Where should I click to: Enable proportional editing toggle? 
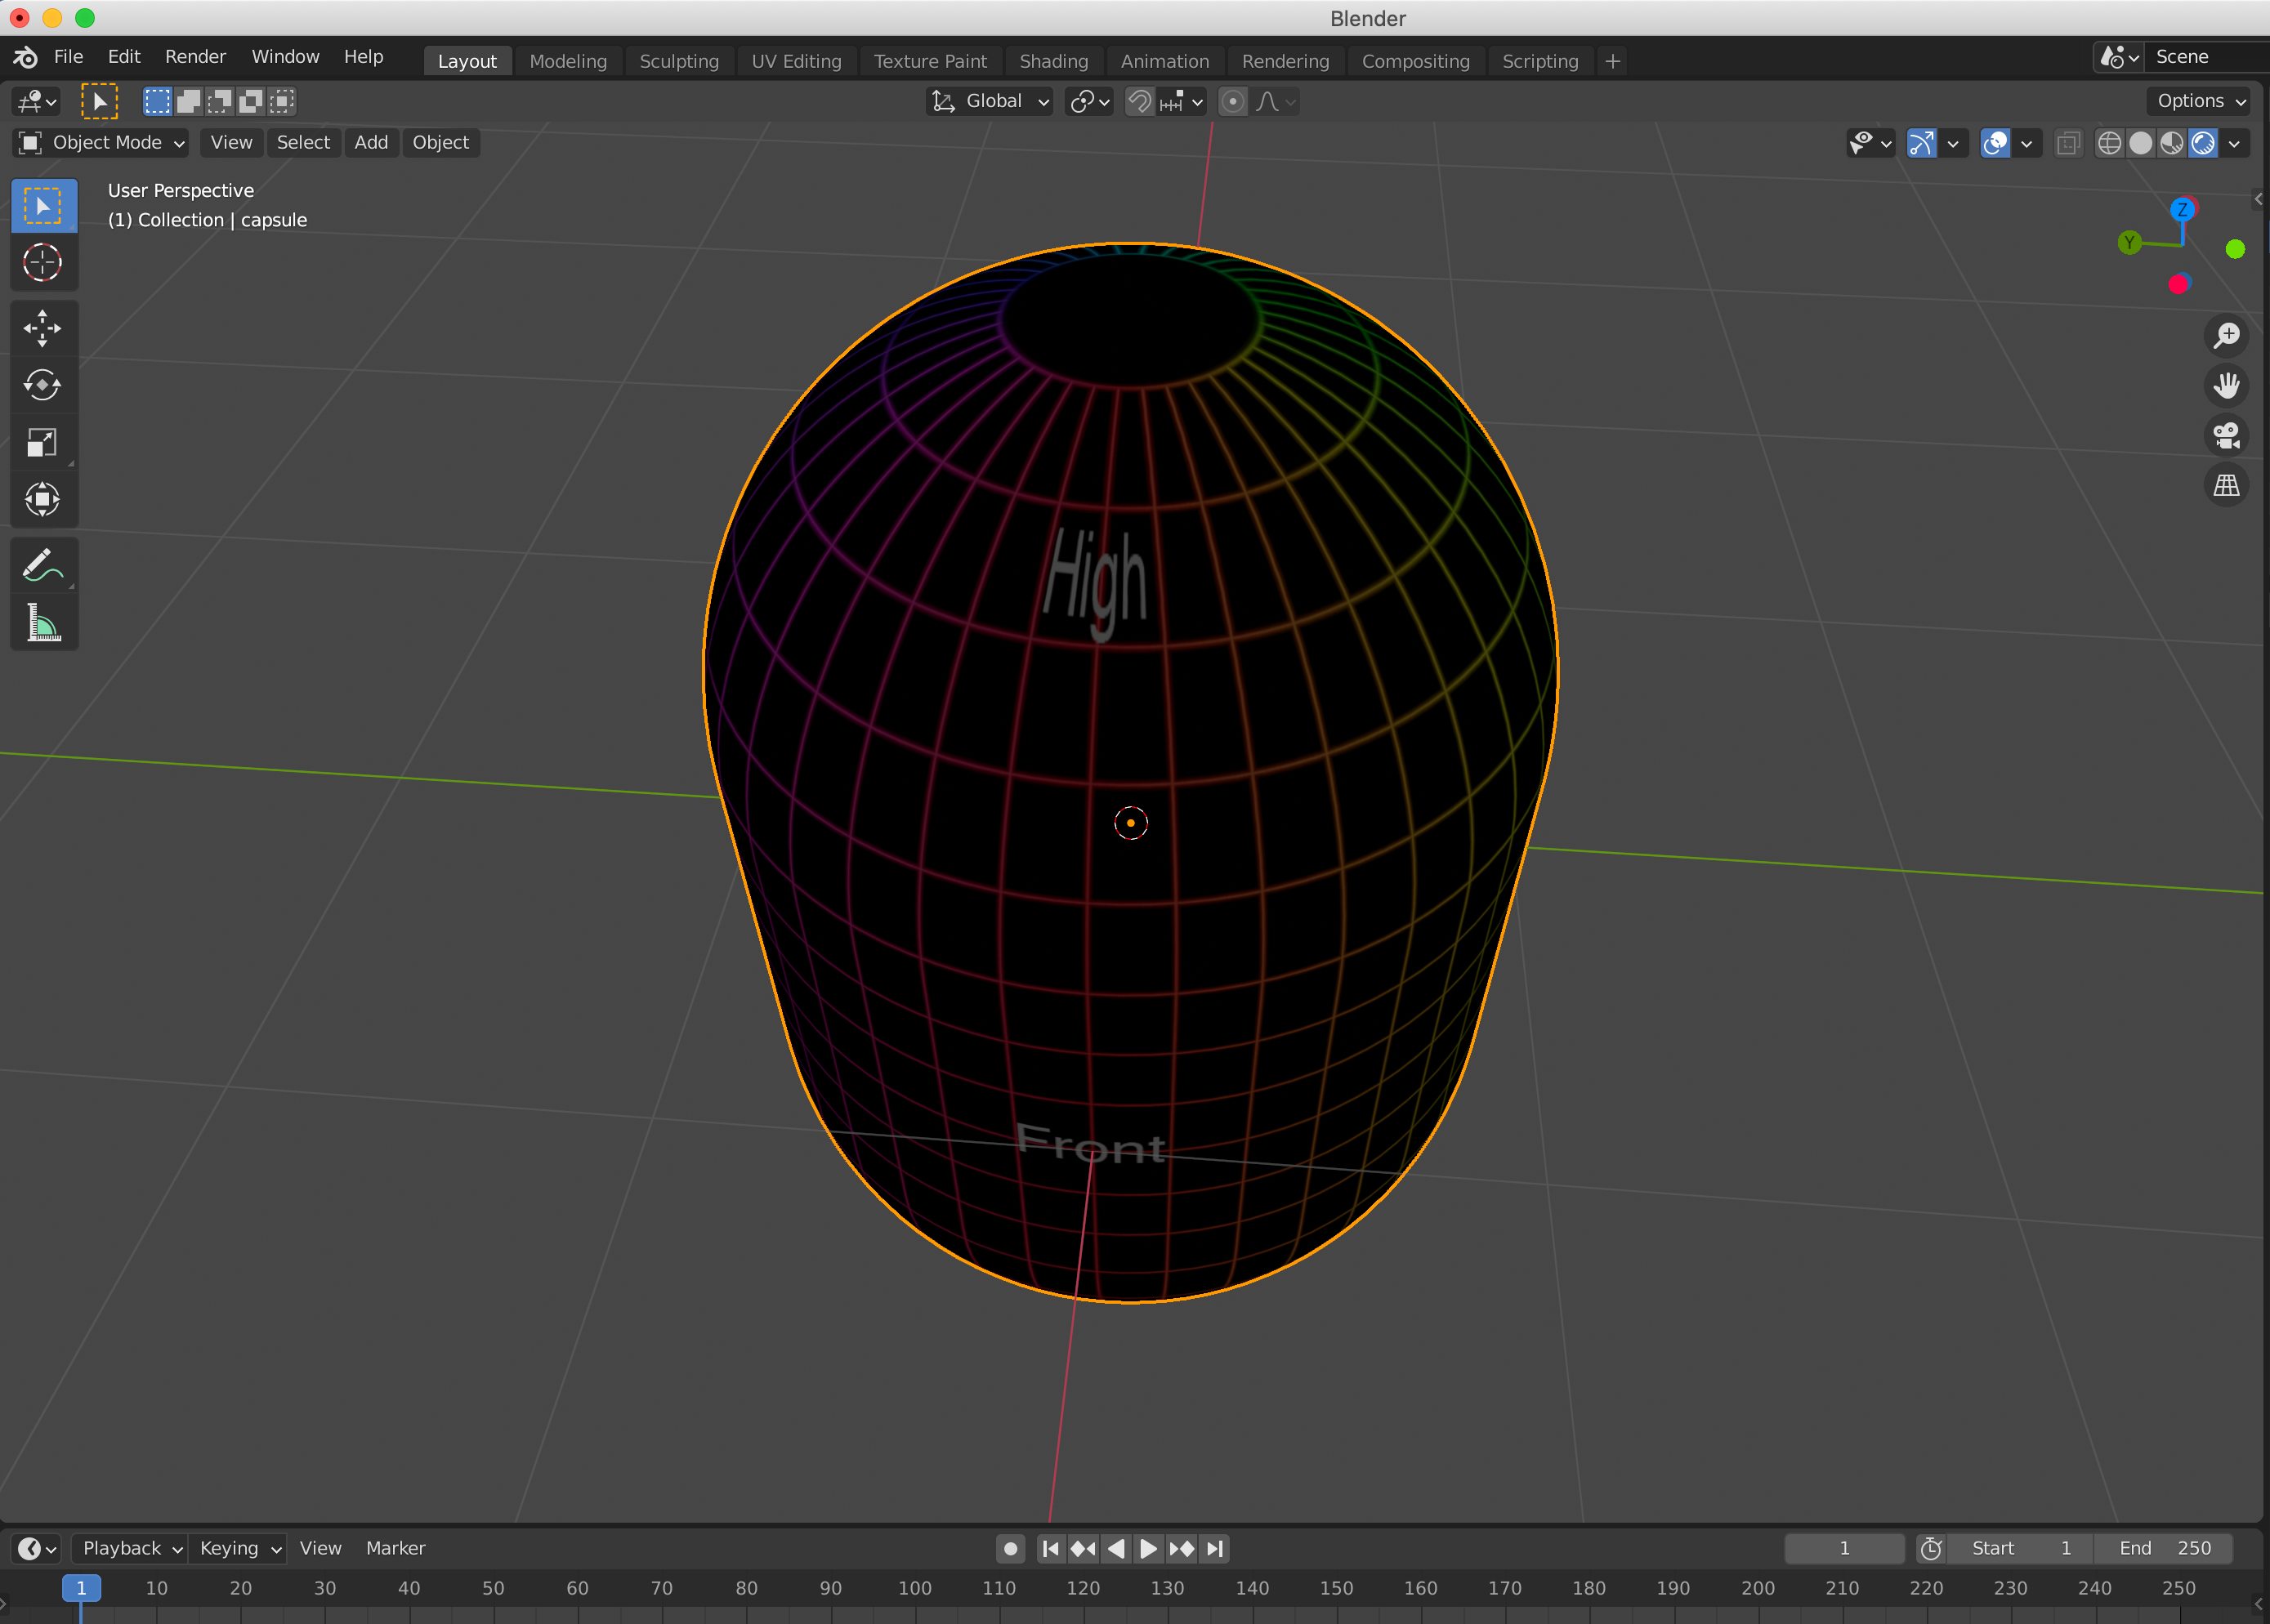(x=1233, y=101)
